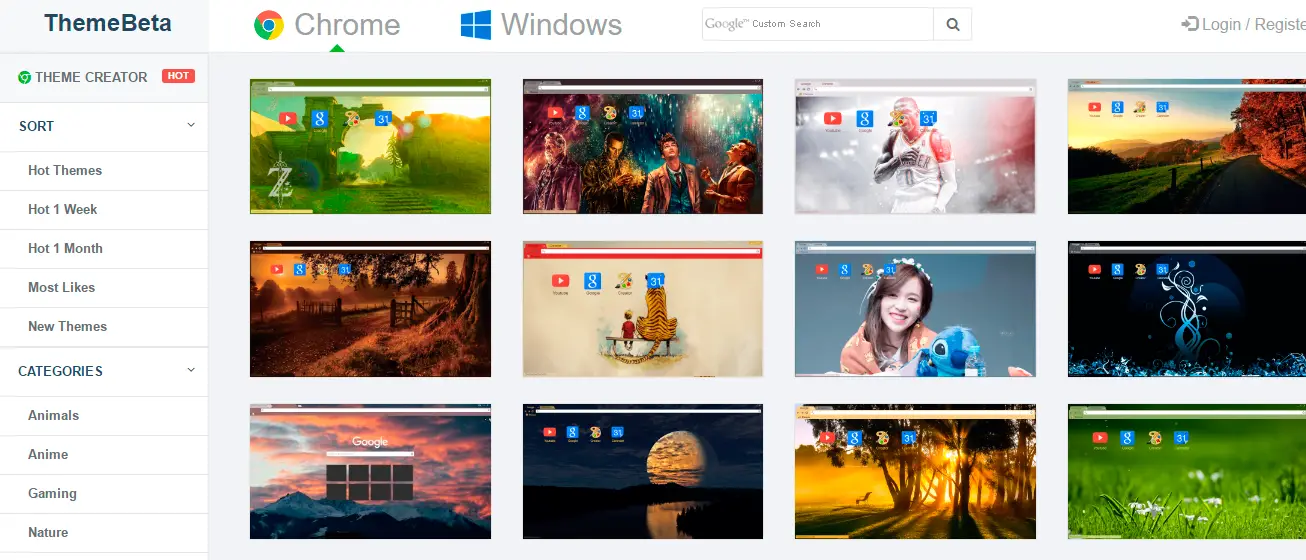The image size is (1306, 560).
Task: Click YouTube icon in forest gate preview
Action: (275, 269)
